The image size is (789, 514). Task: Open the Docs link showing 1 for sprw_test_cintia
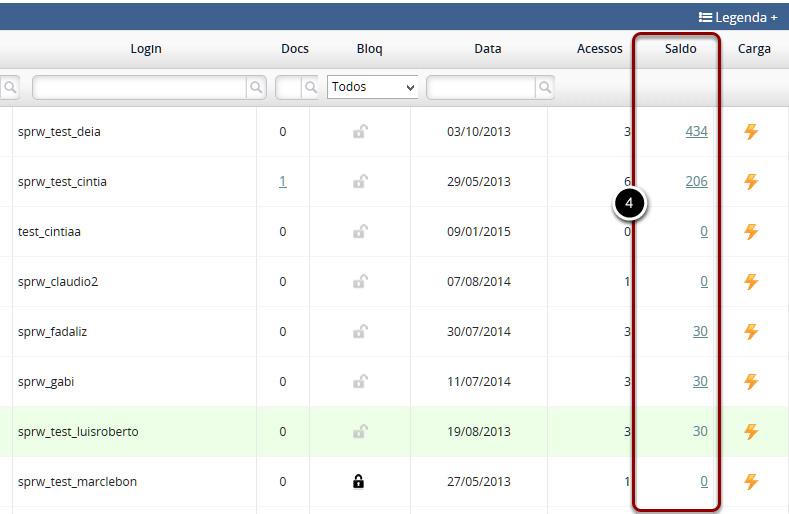[282, 182]
